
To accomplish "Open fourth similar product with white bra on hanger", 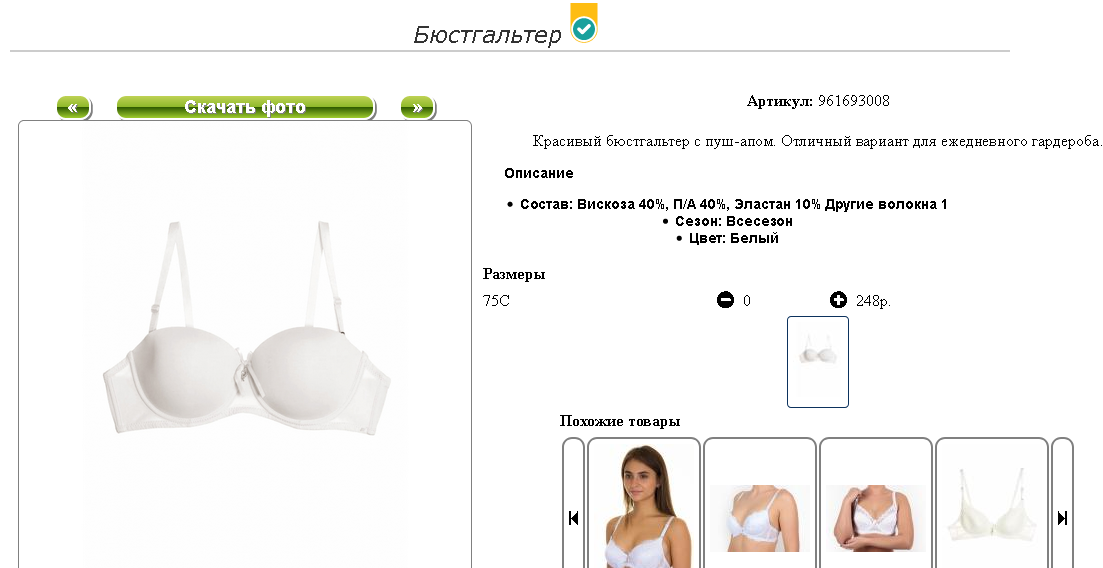I will pos(992,505).
